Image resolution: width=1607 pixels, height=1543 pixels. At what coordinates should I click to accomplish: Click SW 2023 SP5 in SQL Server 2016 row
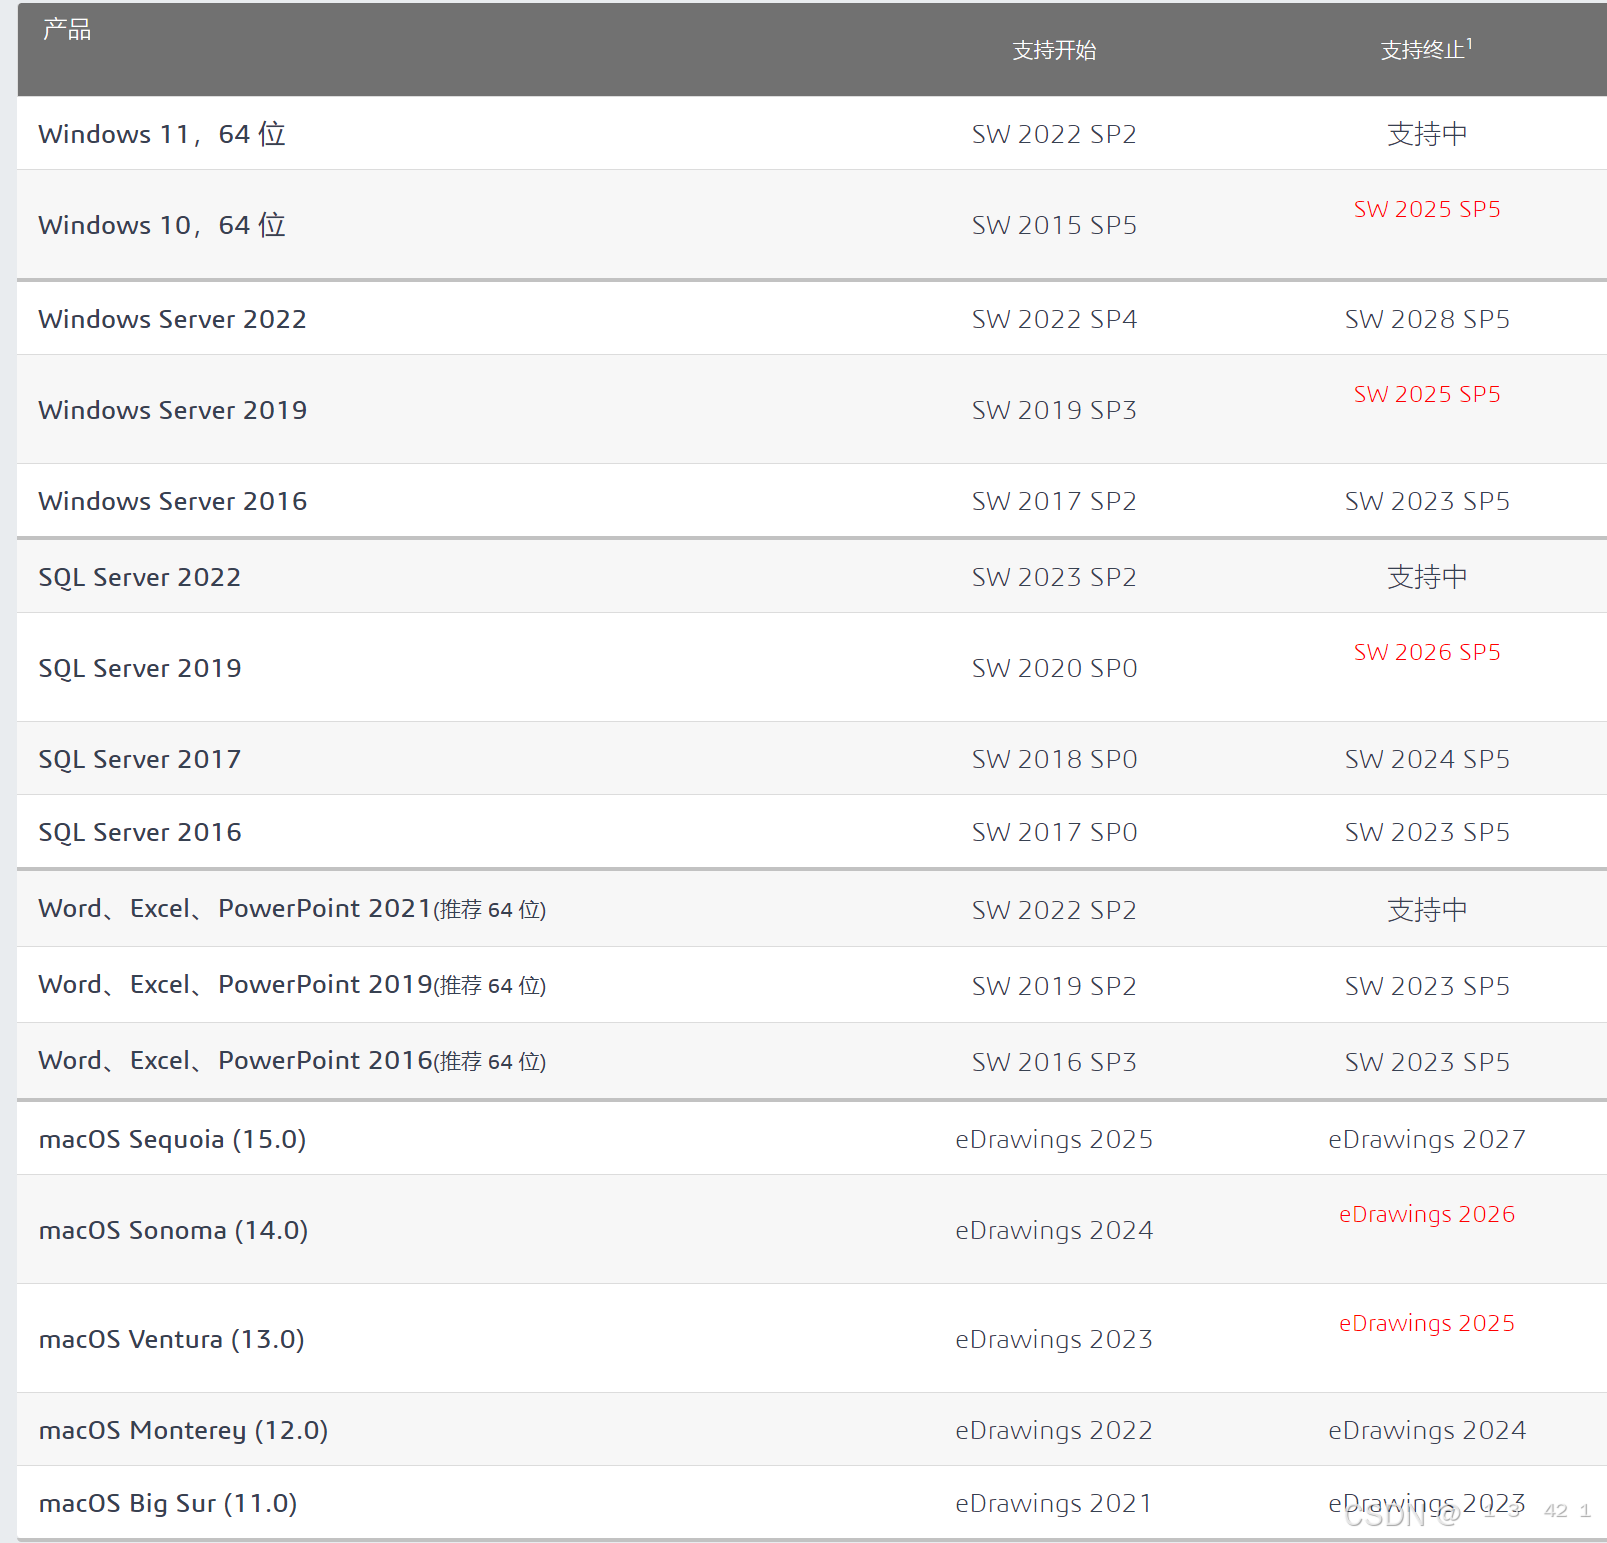click(x=1427, y=832)
